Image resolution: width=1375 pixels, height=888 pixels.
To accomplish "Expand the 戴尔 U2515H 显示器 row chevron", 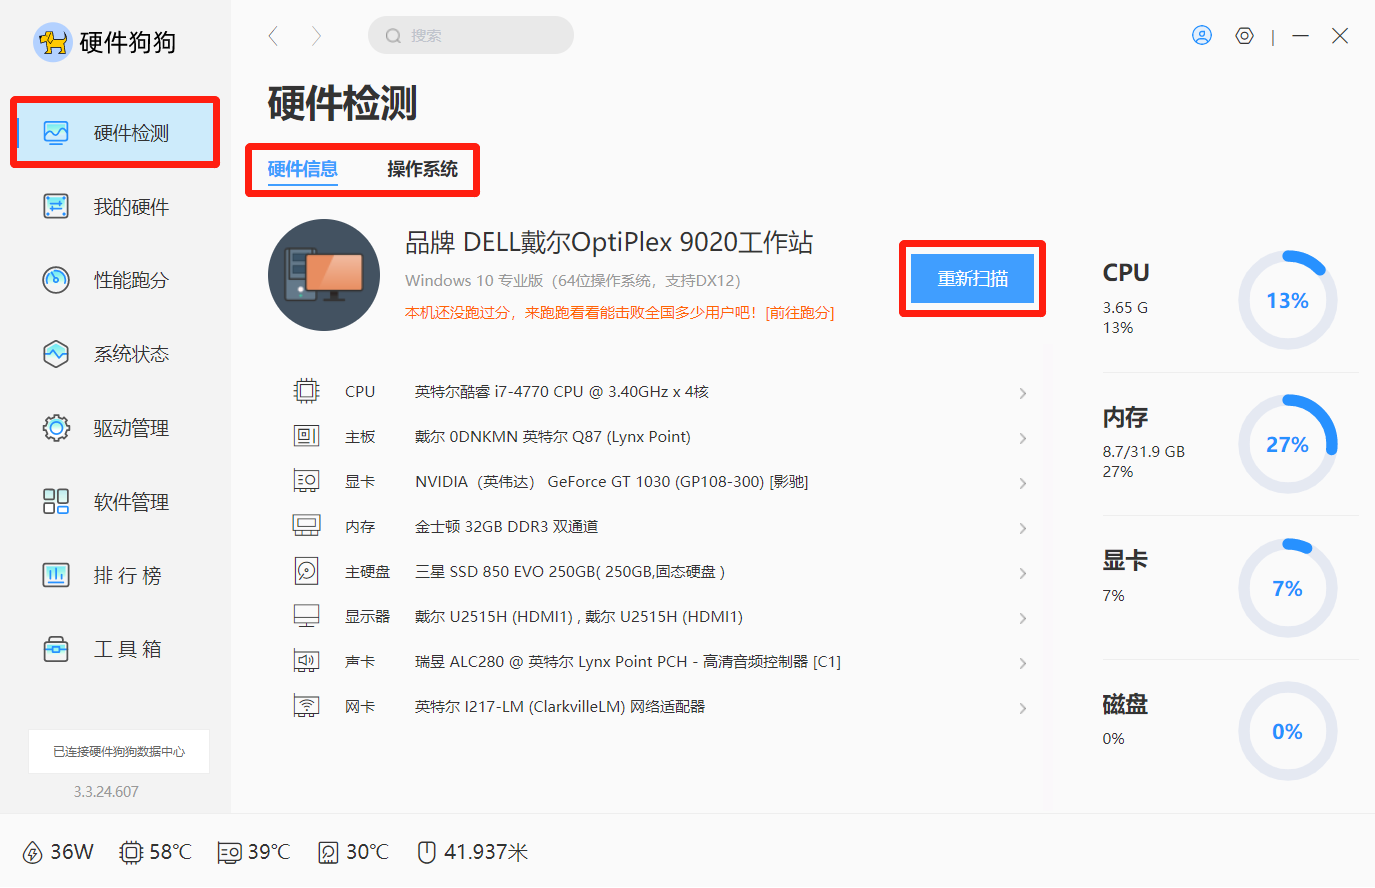I will pos(1023,618).
